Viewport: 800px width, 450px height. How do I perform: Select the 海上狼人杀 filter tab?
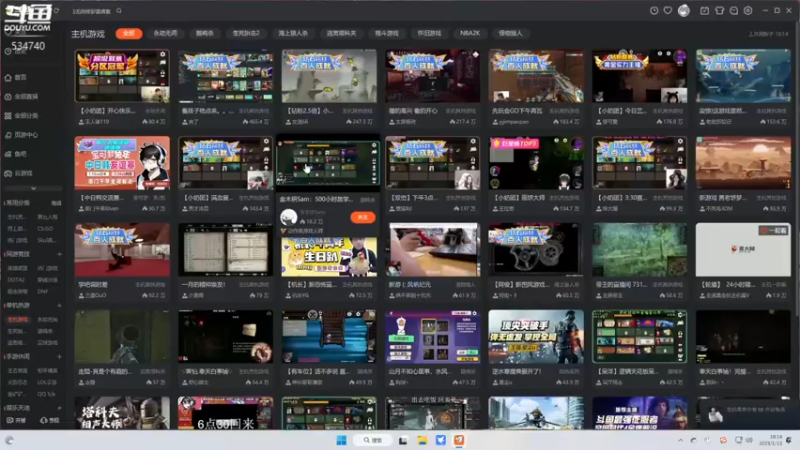[293, 33]
